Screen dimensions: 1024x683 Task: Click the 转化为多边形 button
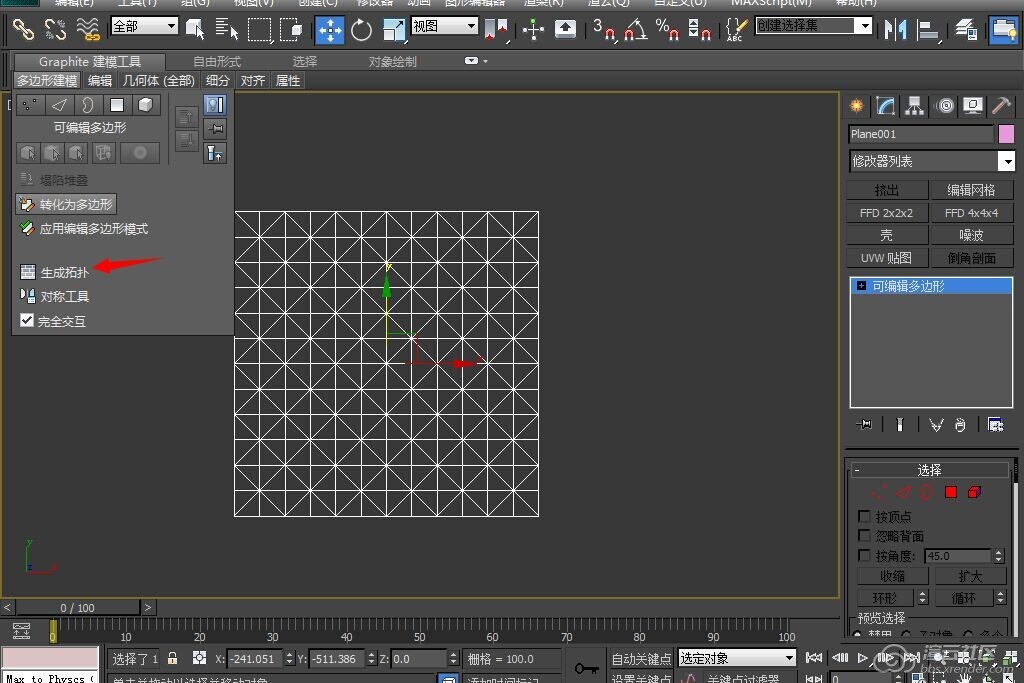click(66, 204)
